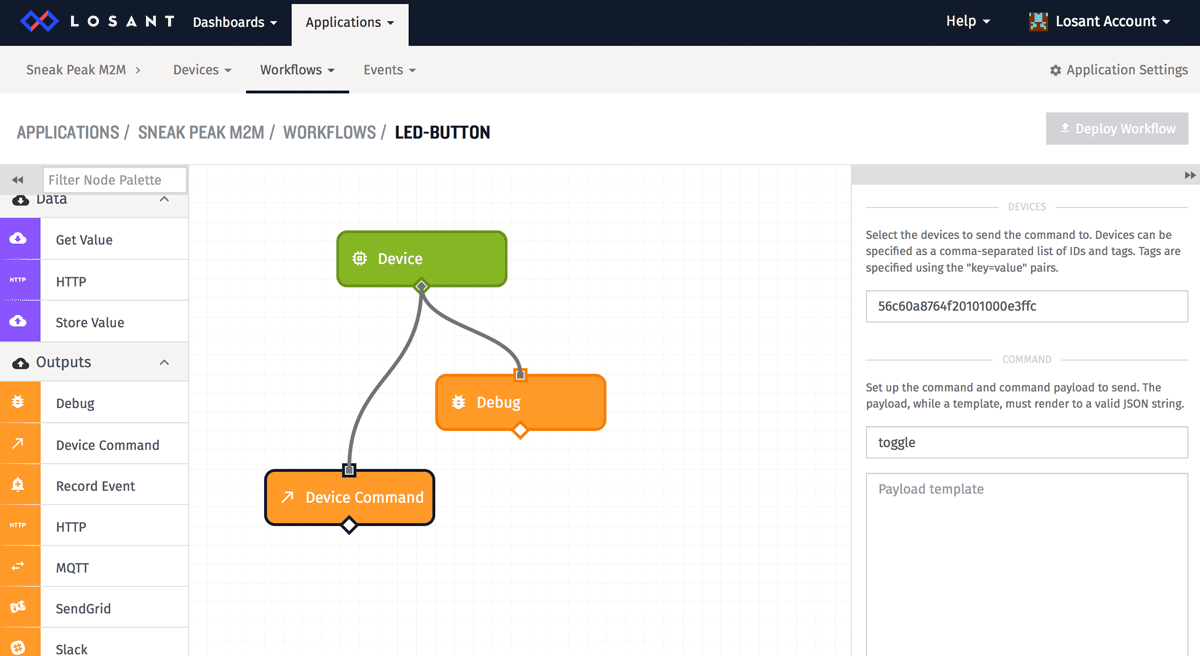Open the Devices submenu dropdown
Screen dimensions: 1200x656
[x=202, y=70]
